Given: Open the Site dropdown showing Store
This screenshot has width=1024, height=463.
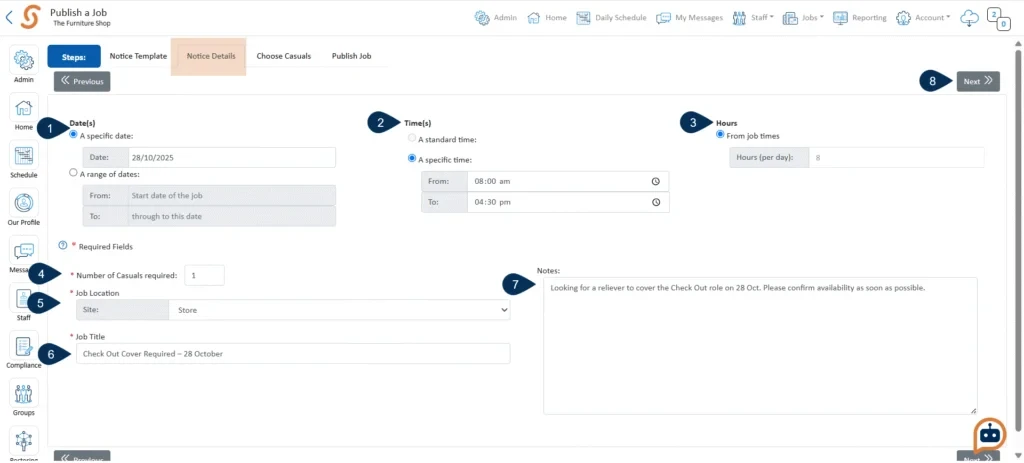Looking at the screenshot, I should click(x=339, y=310).
